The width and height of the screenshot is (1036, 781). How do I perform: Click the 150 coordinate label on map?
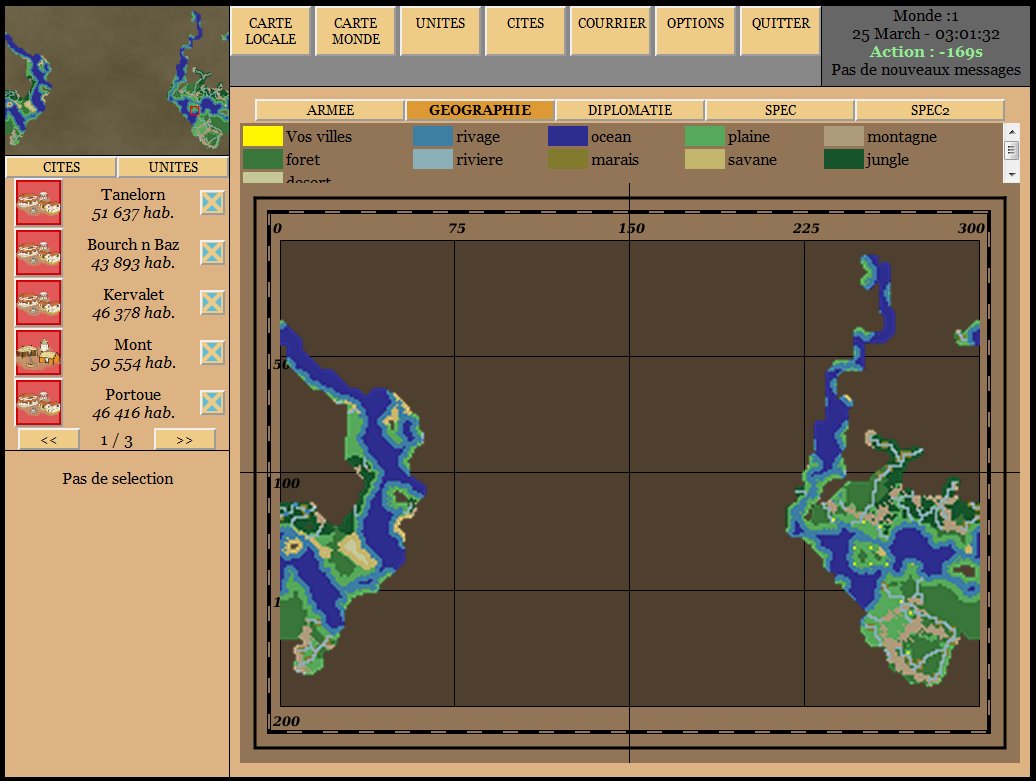point(631,228)
